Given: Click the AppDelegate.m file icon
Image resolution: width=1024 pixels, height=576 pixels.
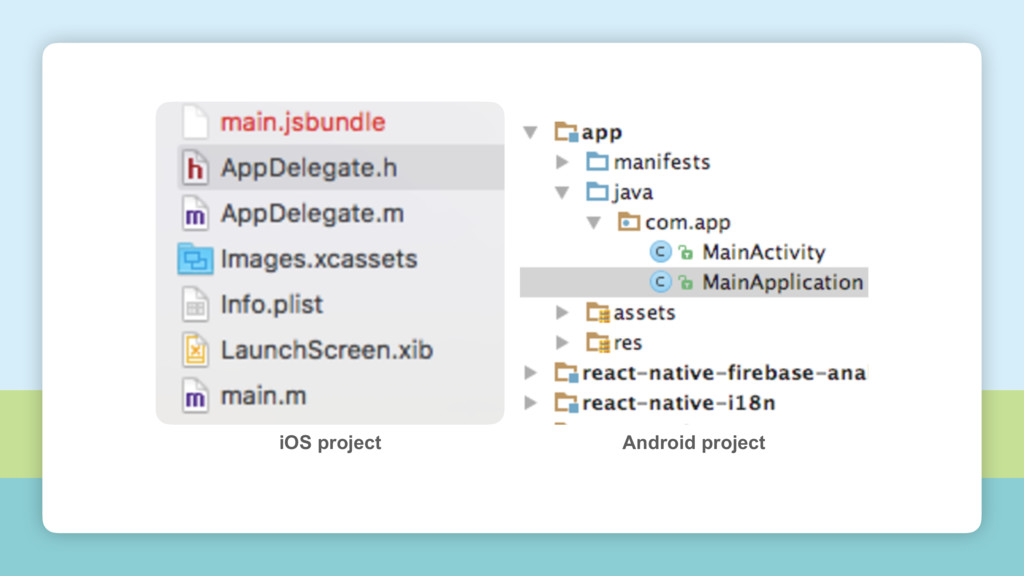Looking at the screenshot, I should click(195, 214).
